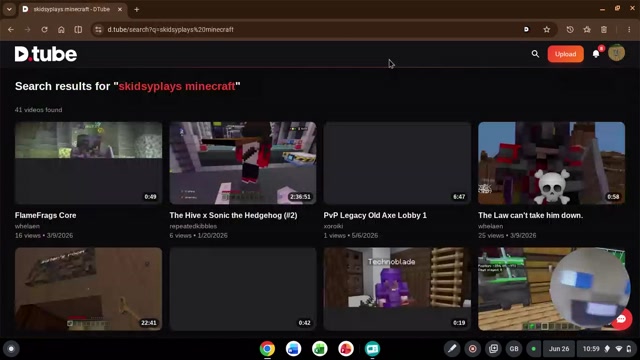This screenshot has width=640, height=360.
Task: Open the favorites star-list toolbar icon
Action: click(587, 29)
